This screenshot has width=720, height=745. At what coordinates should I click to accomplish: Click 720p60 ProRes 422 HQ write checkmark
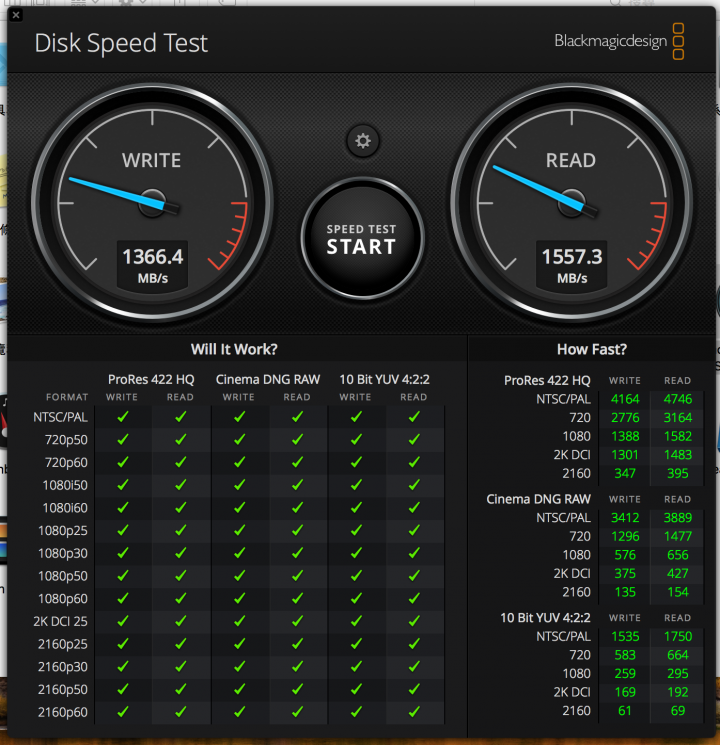click(x=123, y=462)
